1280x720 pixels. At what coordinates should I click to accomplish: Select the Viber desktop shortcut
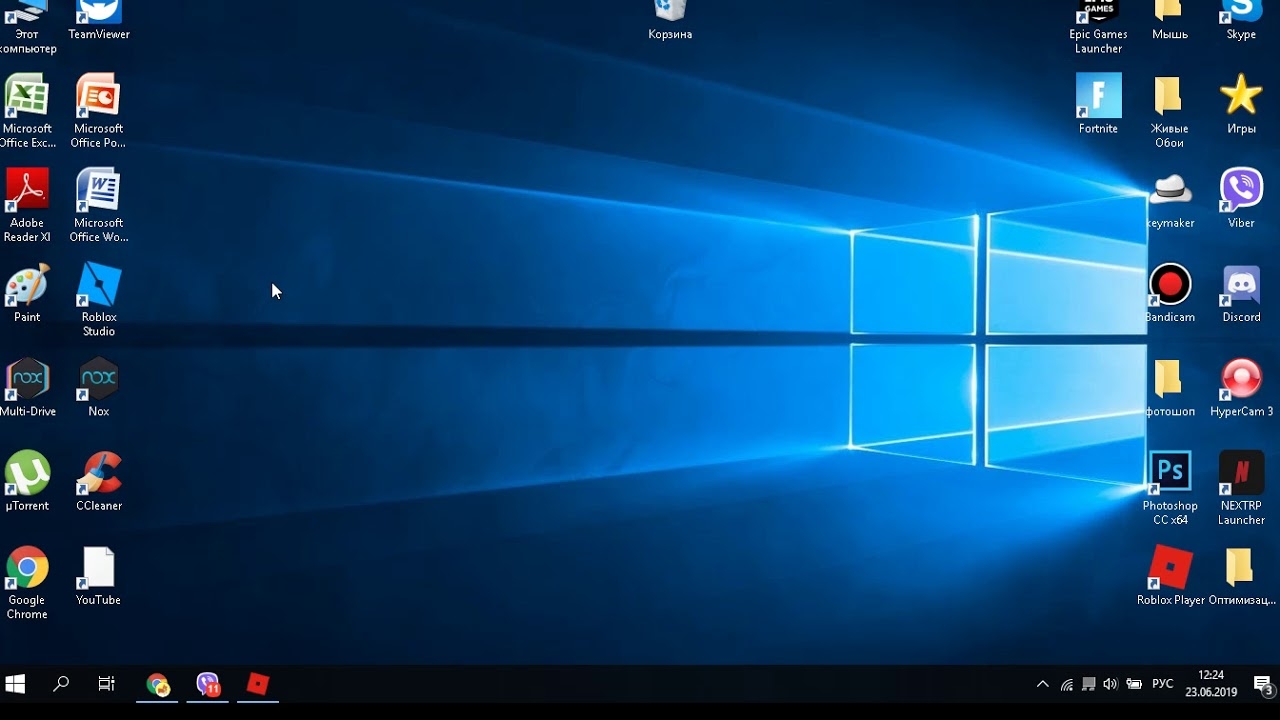click(x=1241, y=199)
